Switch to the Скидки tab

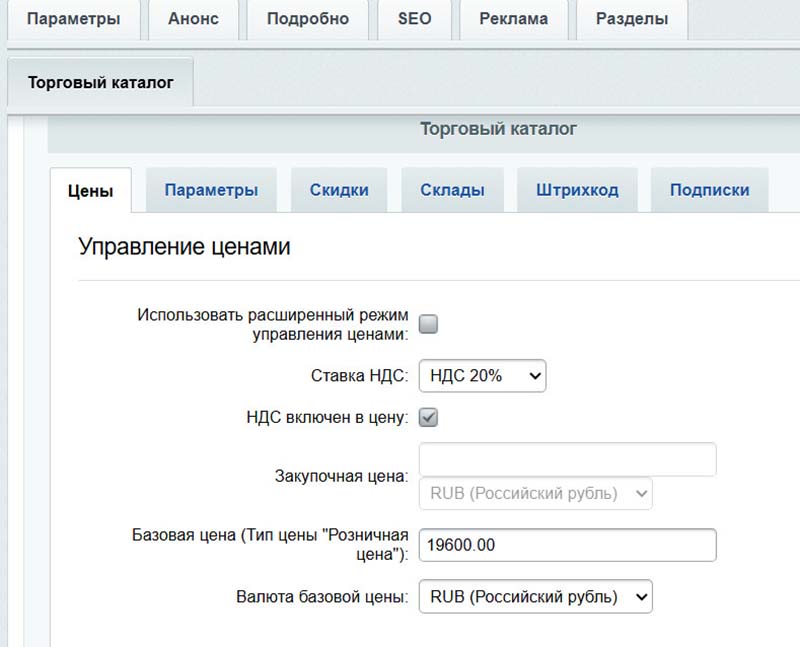point(338,189)
